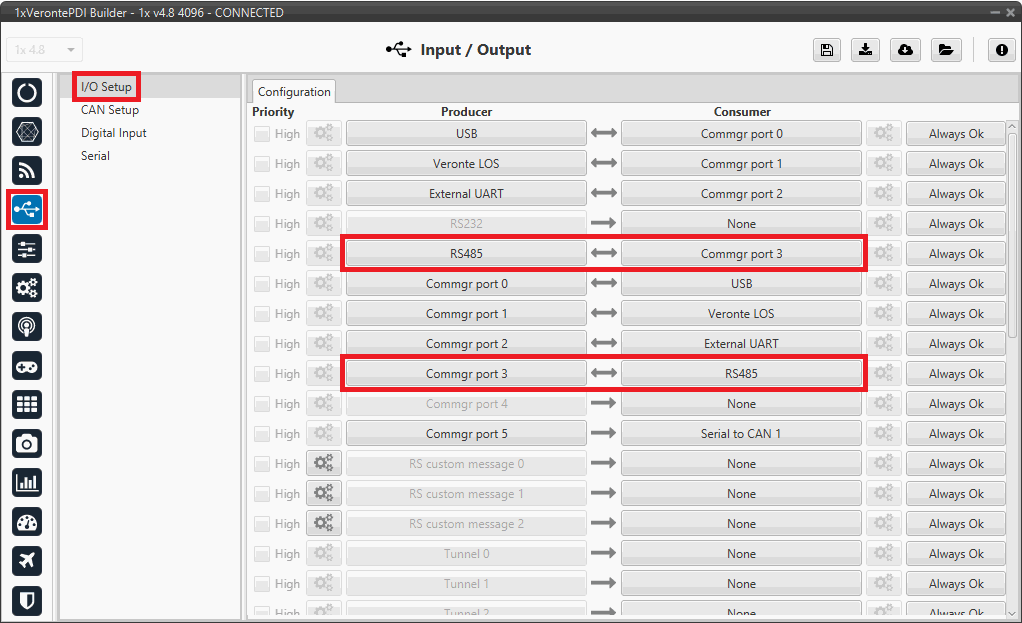The image size is (1022, 623).
Task: Switch to the Configuration tab
Action: [x=294, y=91]
